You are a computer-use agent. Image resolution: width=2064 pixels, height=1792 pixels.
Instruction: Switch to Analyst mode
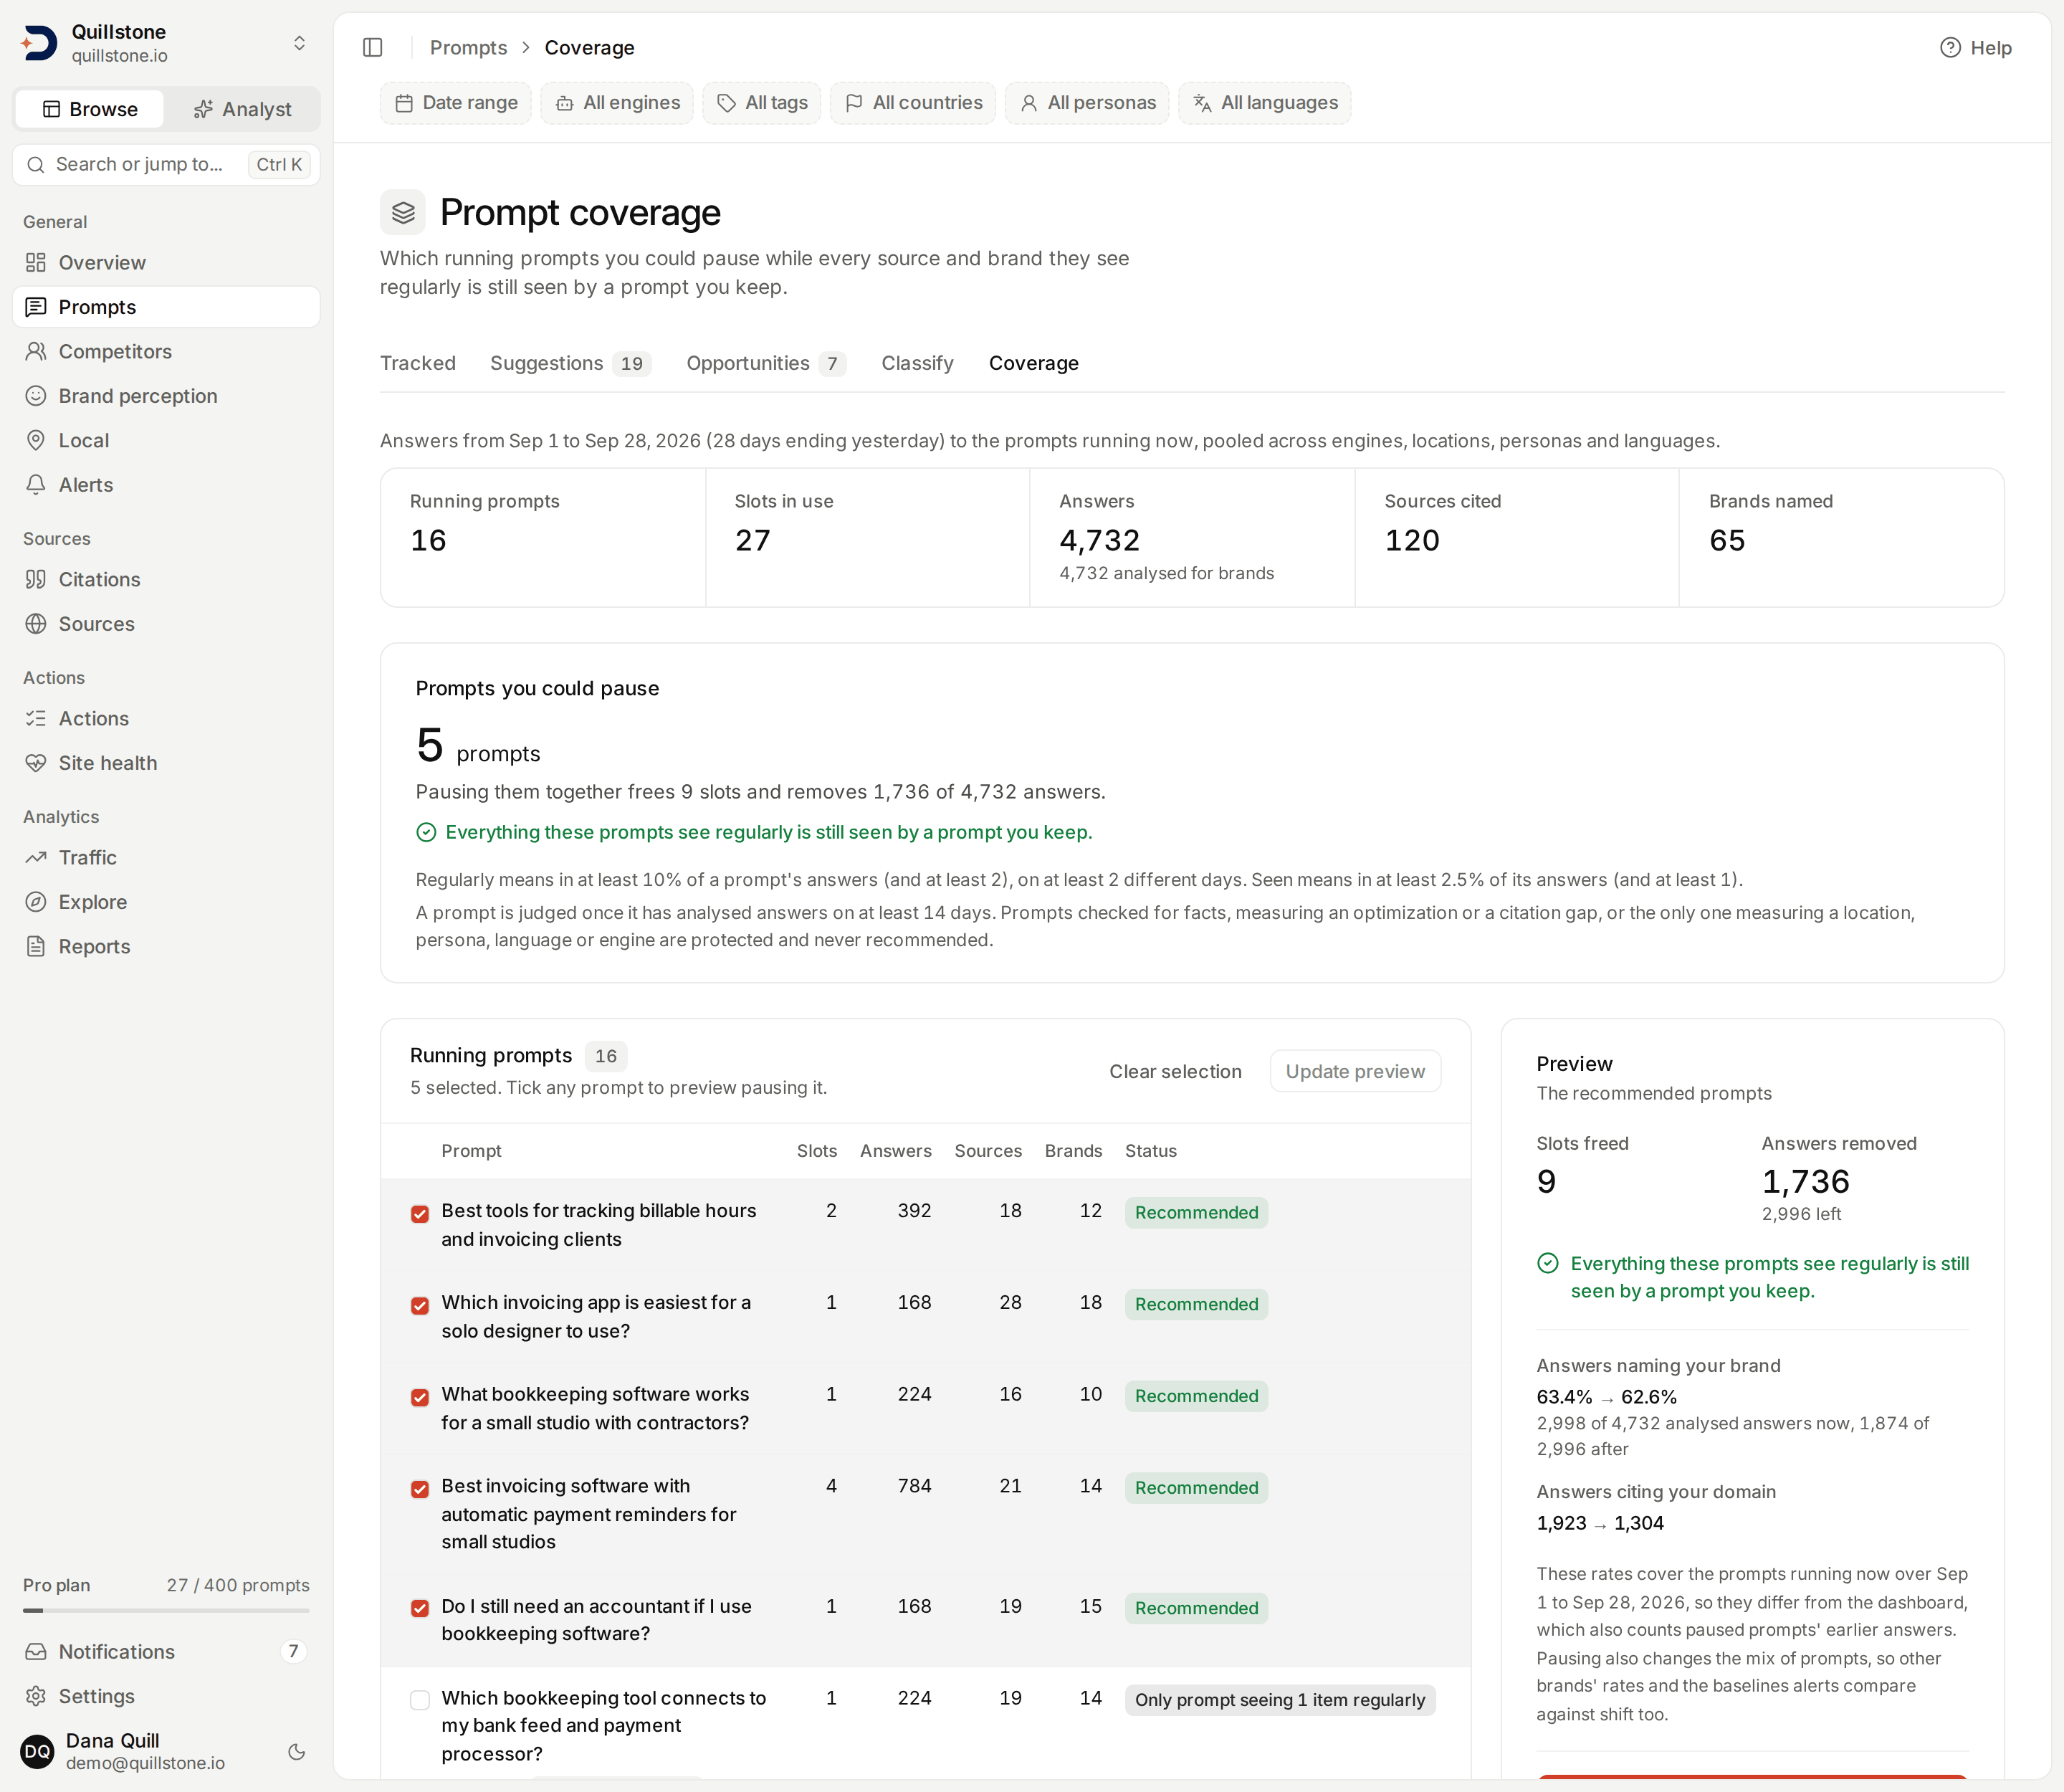[x=242, y=109]
